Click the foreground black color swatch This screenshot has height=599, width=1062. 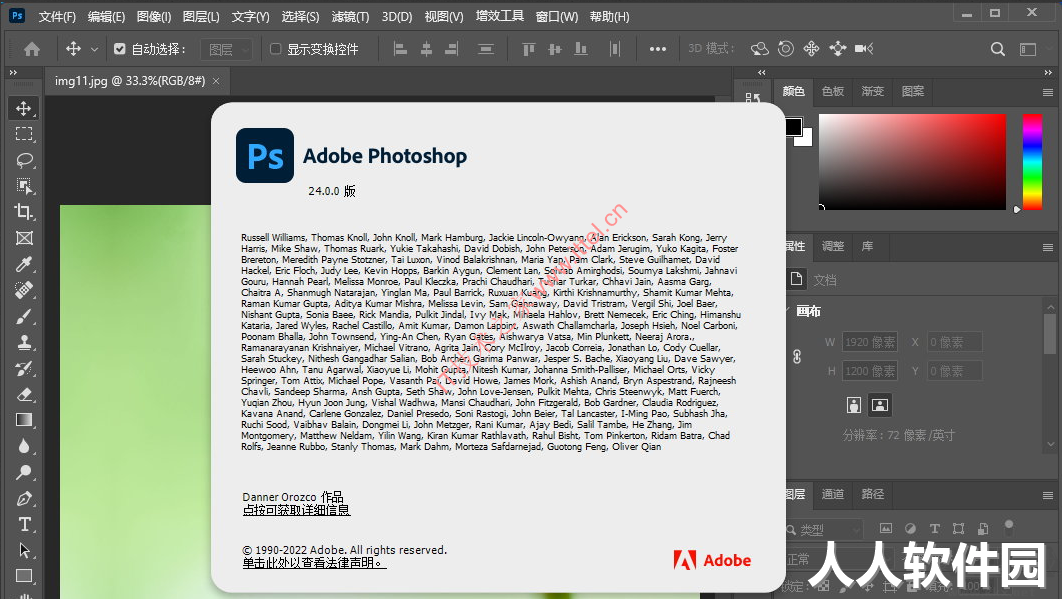pyautogui.click(x=793, y=127)
